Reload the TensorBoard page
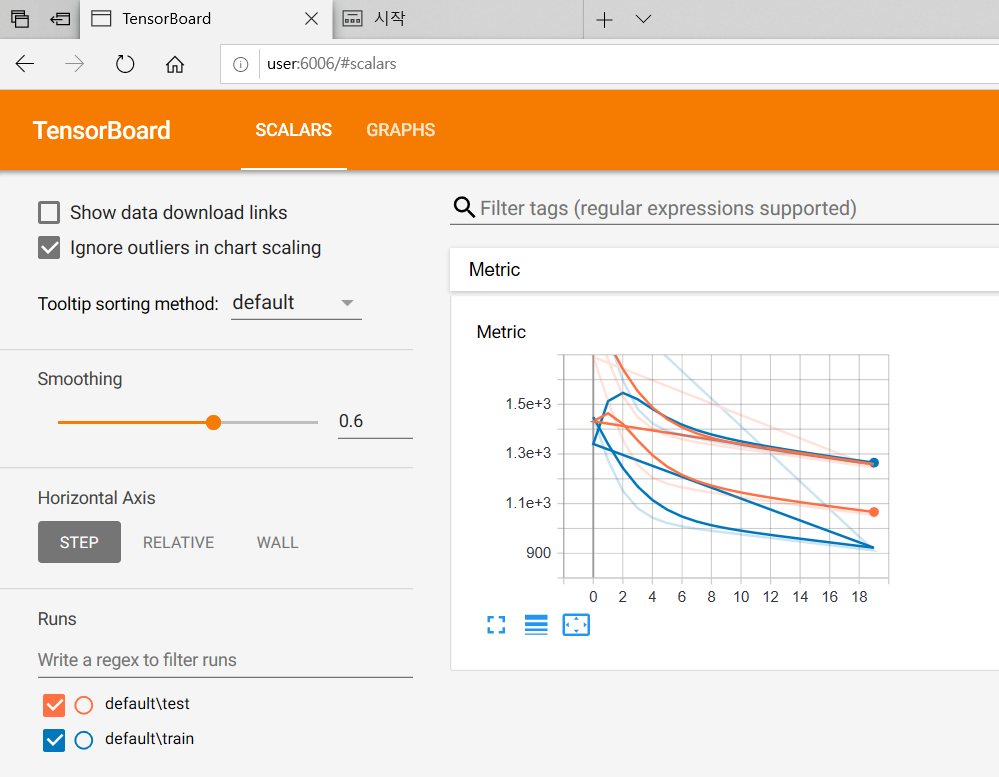This screenshot has width=999, height=777. click(x=125, y=64)
